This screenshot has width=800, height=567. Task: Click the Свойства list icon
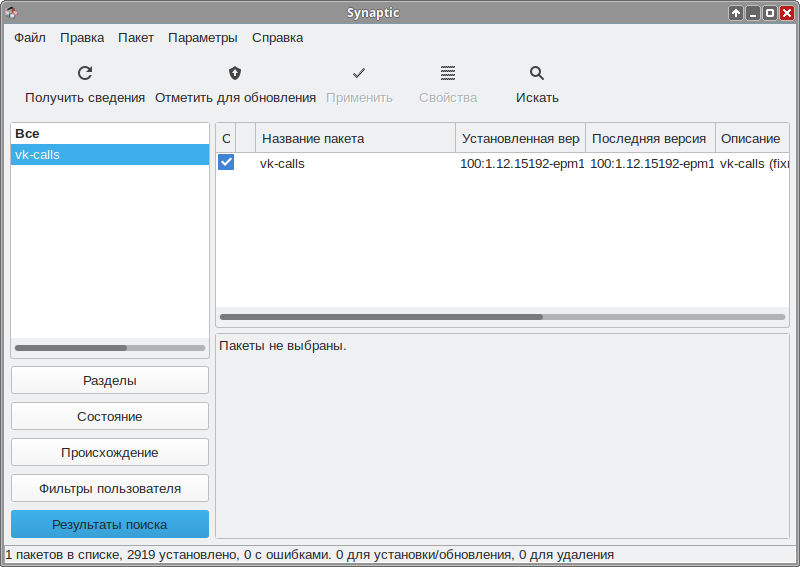coord(448,73)
